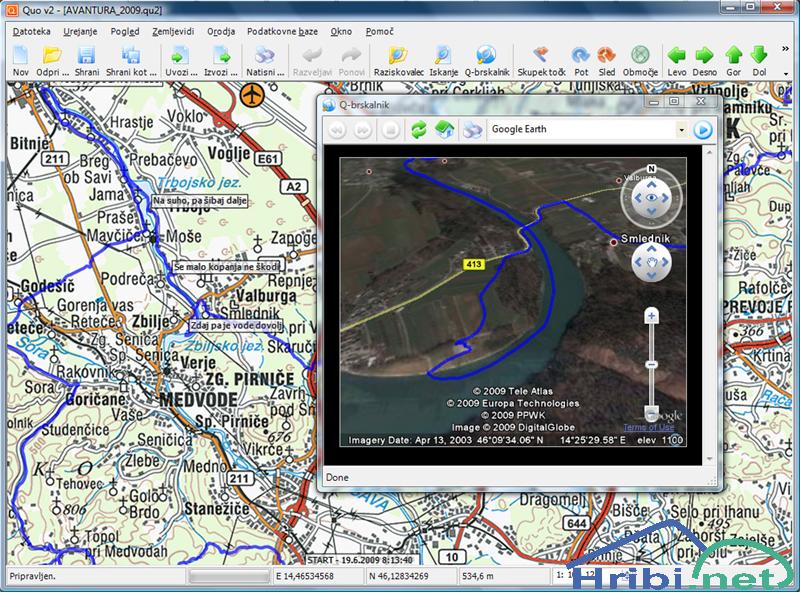This screenshot has height=593, width=800.
Task: Open the Pogled menu
Action: (x=125, y=31)
